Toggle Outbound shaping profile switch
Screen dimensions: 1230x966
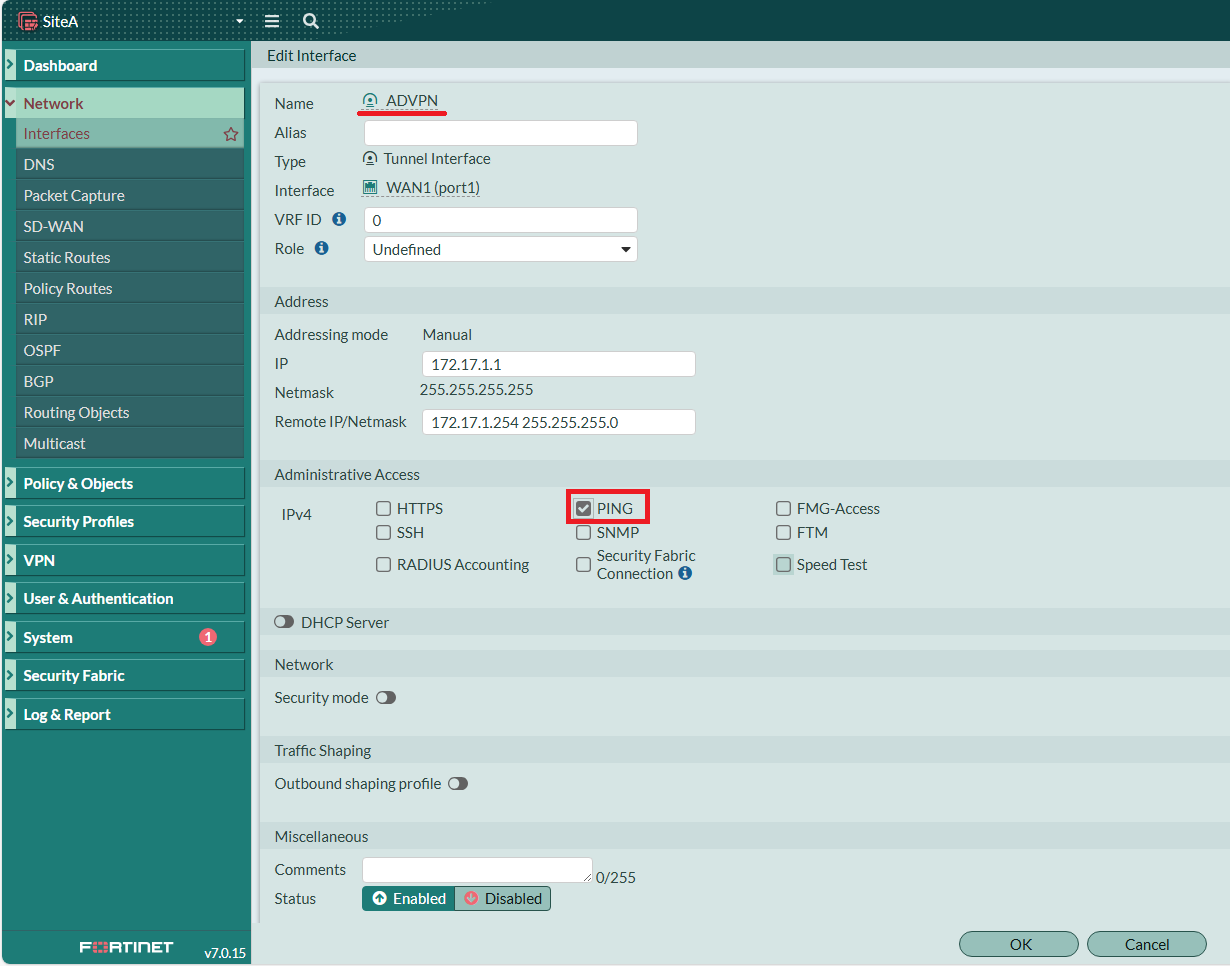click(458, 784)
